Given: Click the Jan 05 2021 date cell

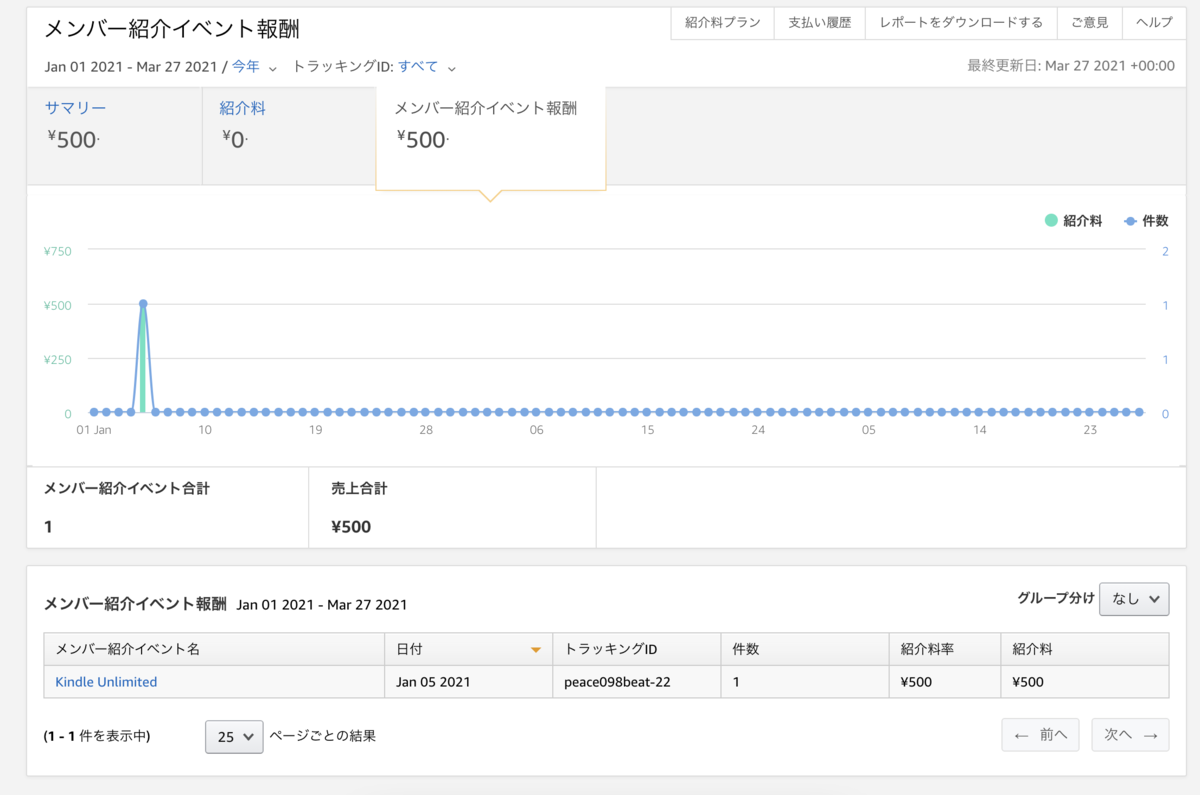Looking at the screenshot, I should (468, 682).
